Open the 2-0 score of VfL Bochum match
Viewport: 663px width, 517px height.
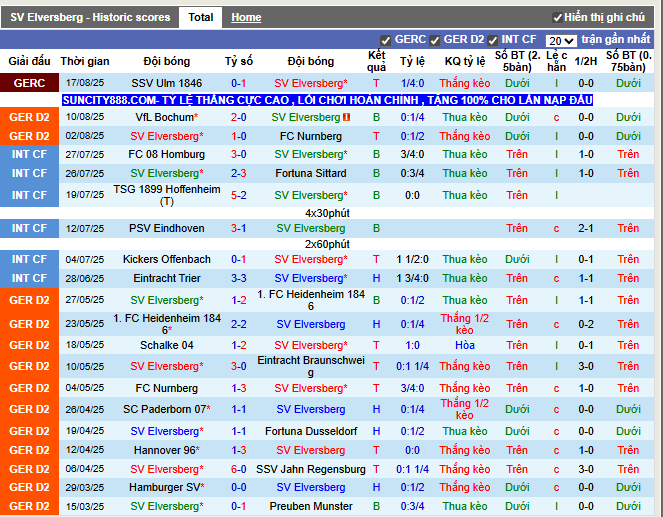pyautogui.click(x=238, y=117)
